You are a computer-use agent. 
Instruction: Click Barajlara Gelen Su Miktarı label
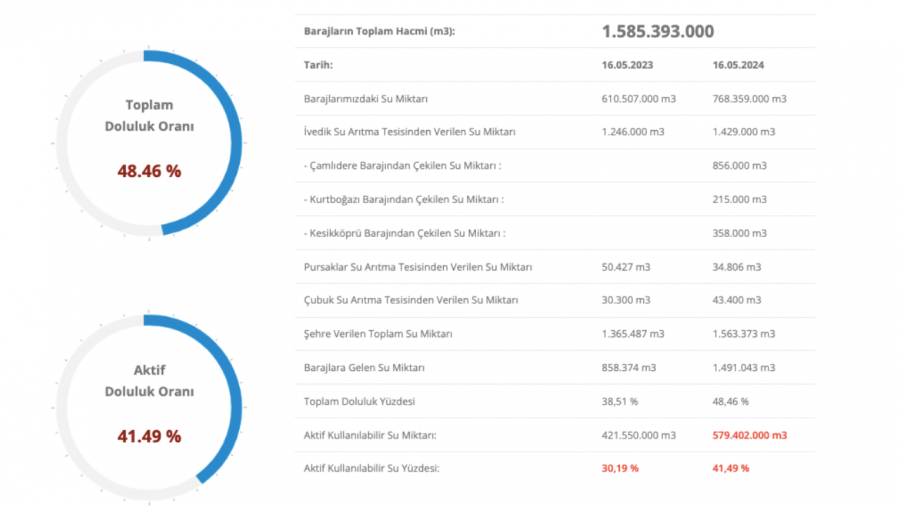tap(364, 368)
